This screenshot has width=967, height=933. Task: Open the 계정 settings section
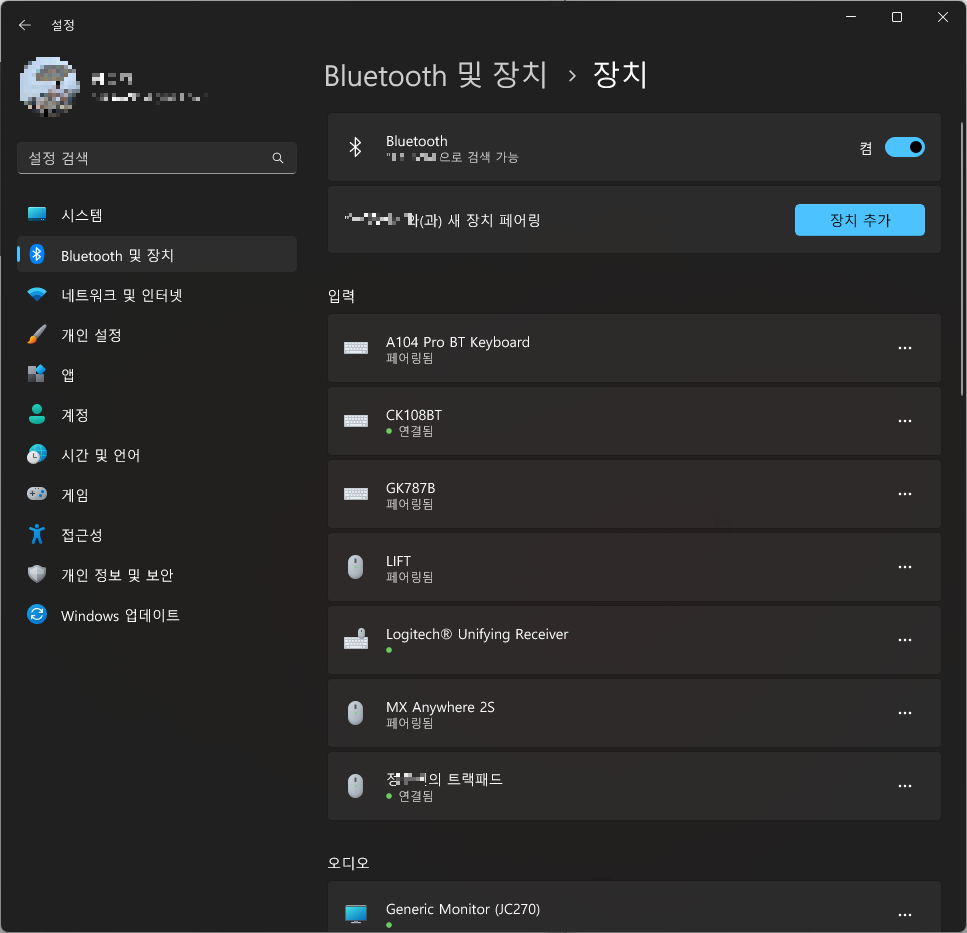157,414
